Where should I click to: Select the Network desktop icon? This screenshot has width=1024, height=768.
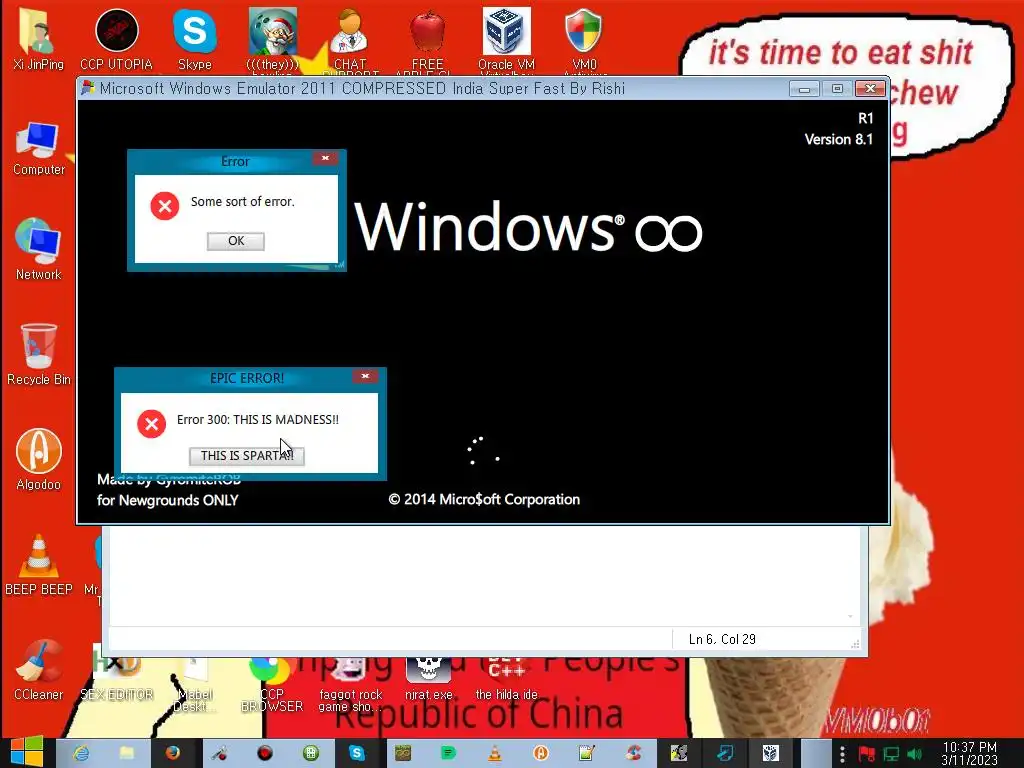coord(39,249)
